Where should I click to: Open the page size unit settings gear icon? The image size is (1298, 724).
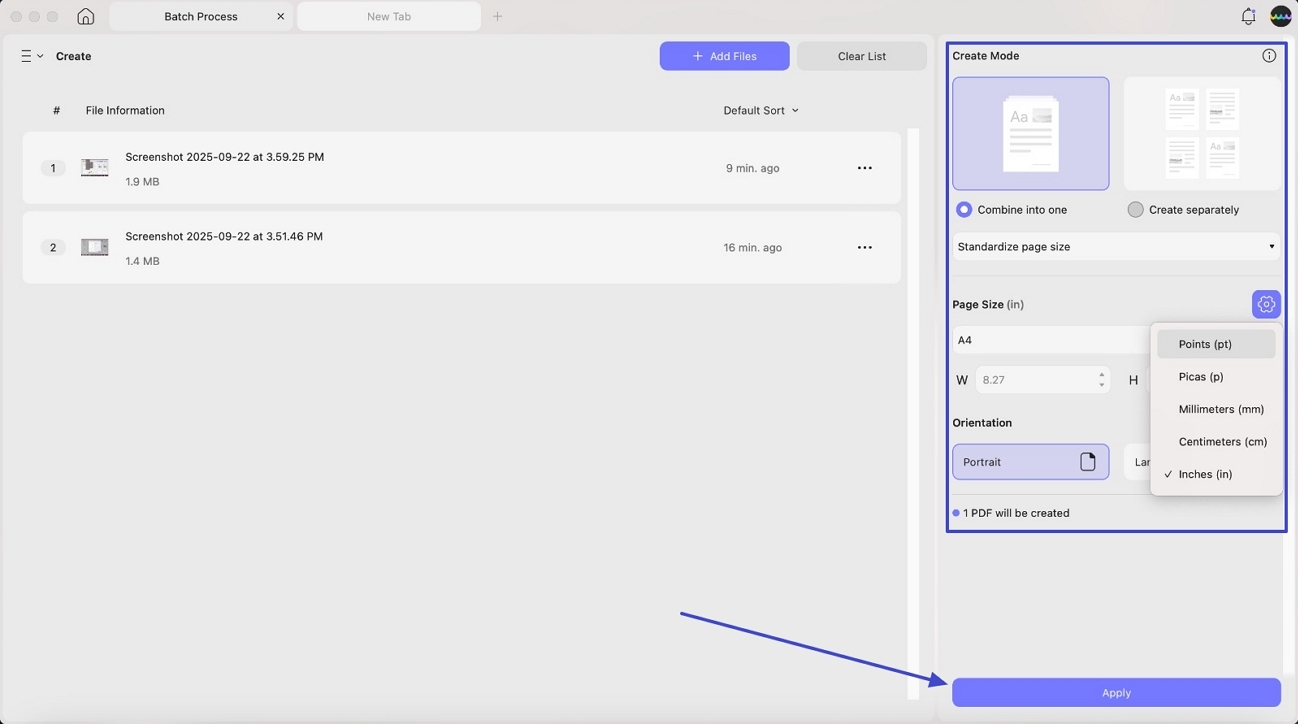(x=1265, y=303)
